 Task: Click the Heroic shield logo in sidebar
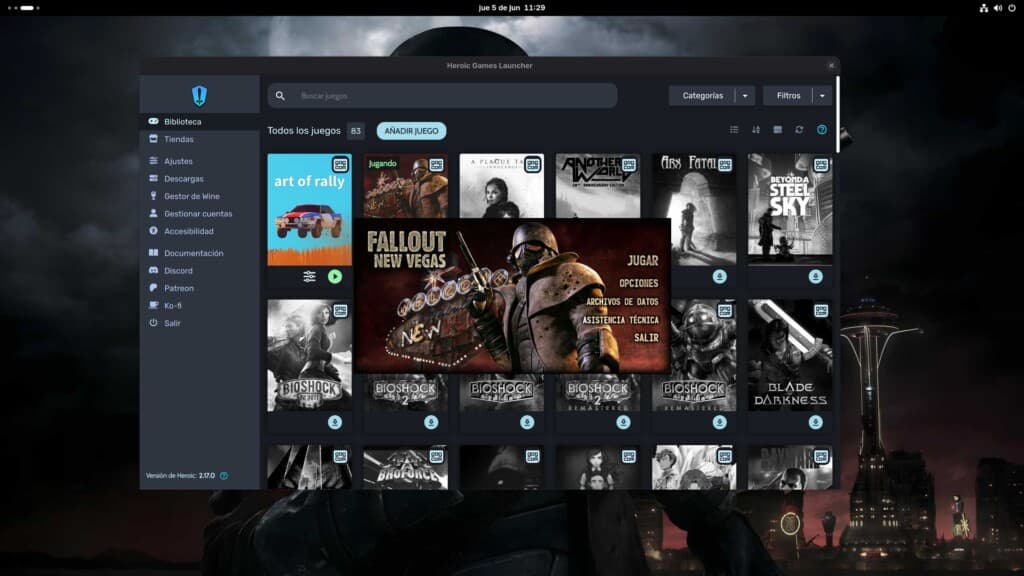coord(199,96)
